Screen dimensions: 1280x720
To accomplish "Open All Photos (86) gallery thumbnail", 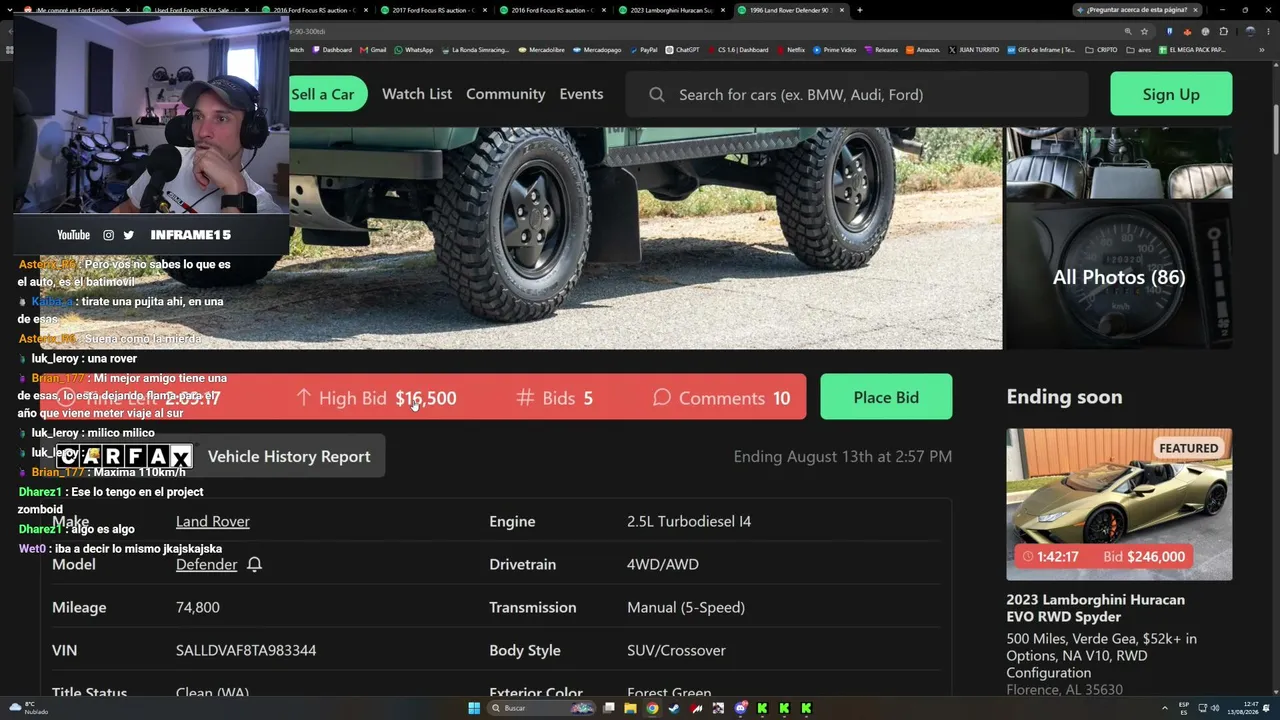I will pyautogui.click(x=1118, y=276).
